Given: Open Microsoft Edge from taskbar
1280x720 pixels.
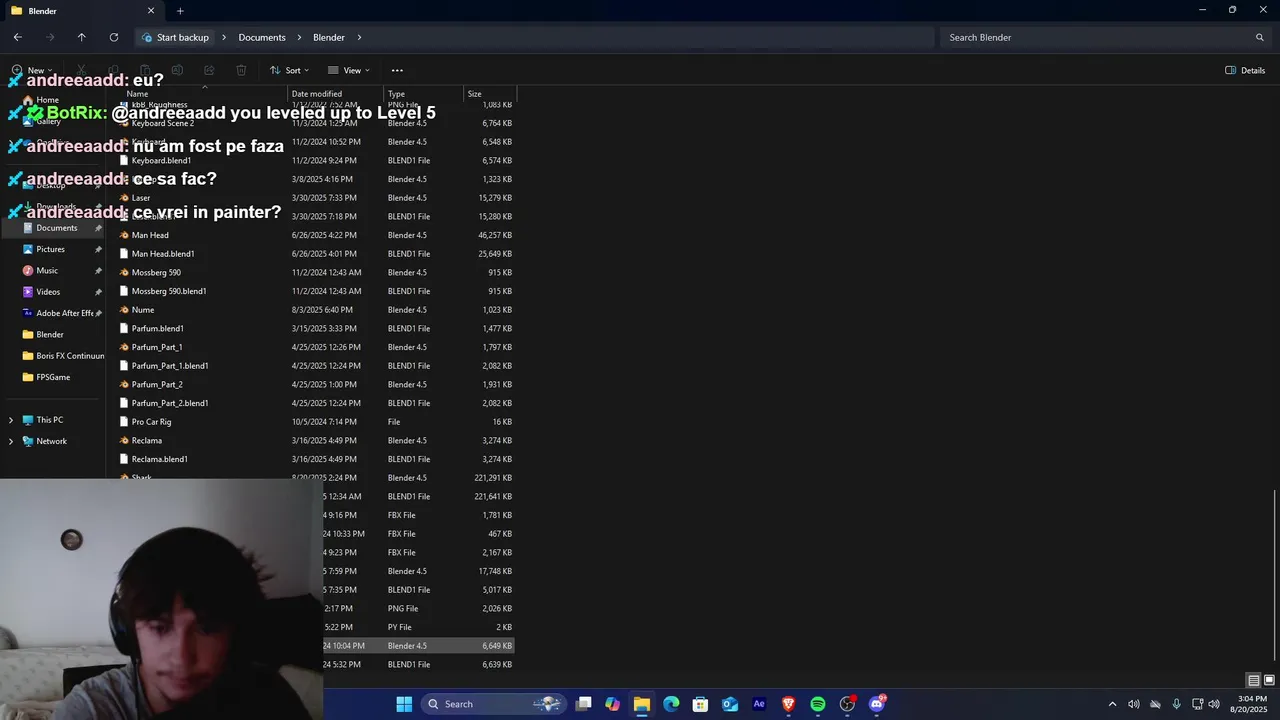Looking at the screenshot, I should pos(671,704).
